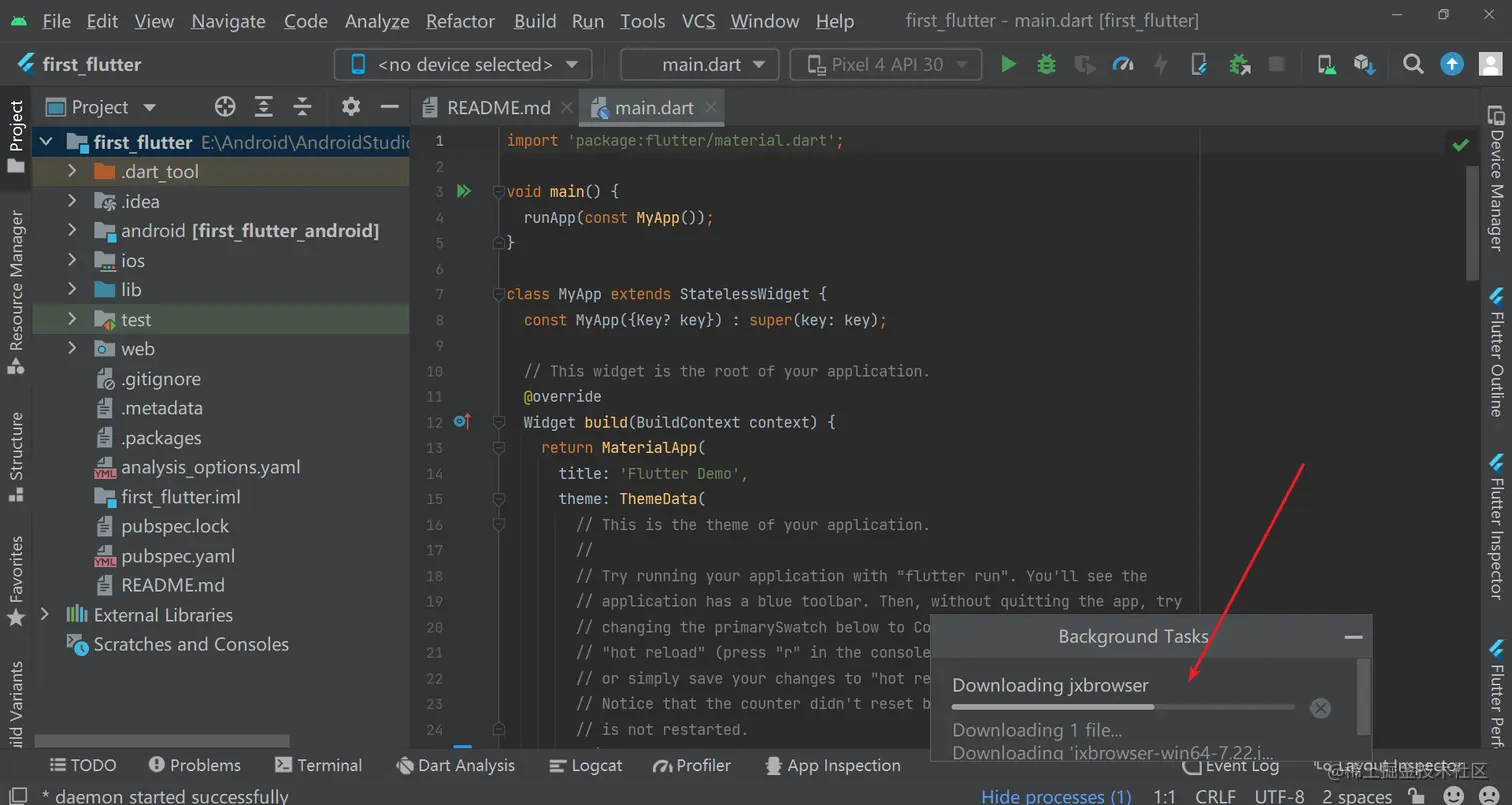
Task: Click the locate-file target icon in Project panel
Action: (x=225, y=107)
